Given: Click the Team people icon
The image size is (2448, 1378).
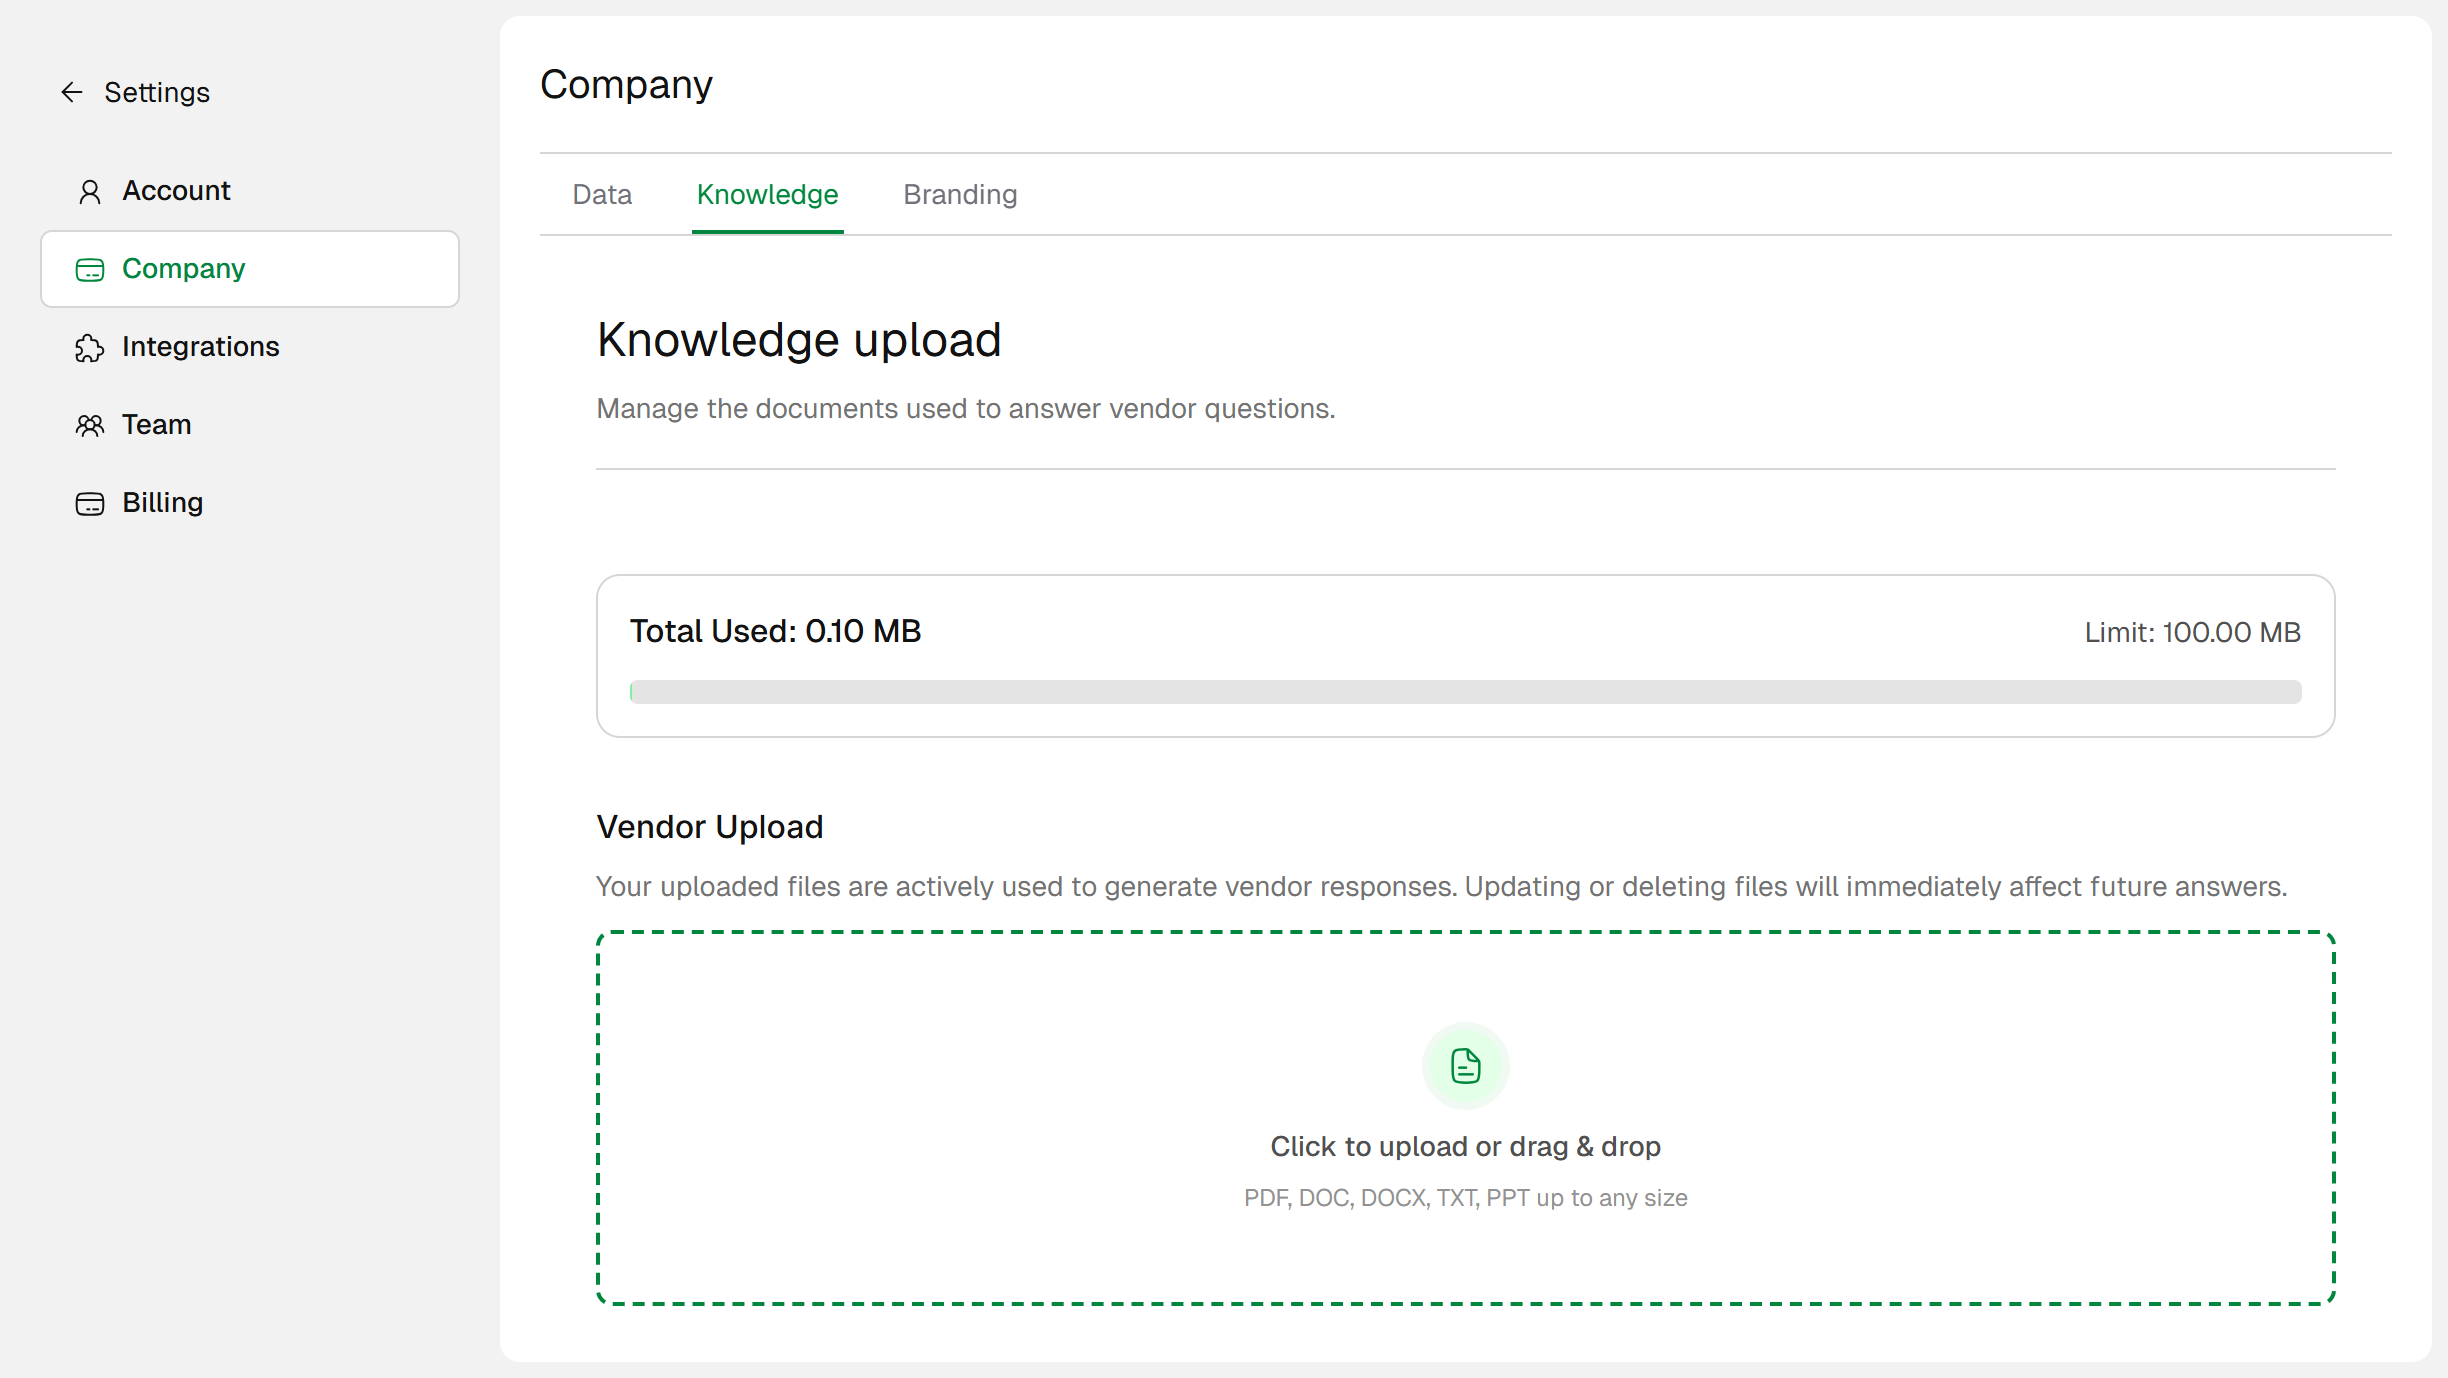Looking at the screenshot, I should (90, 425).
